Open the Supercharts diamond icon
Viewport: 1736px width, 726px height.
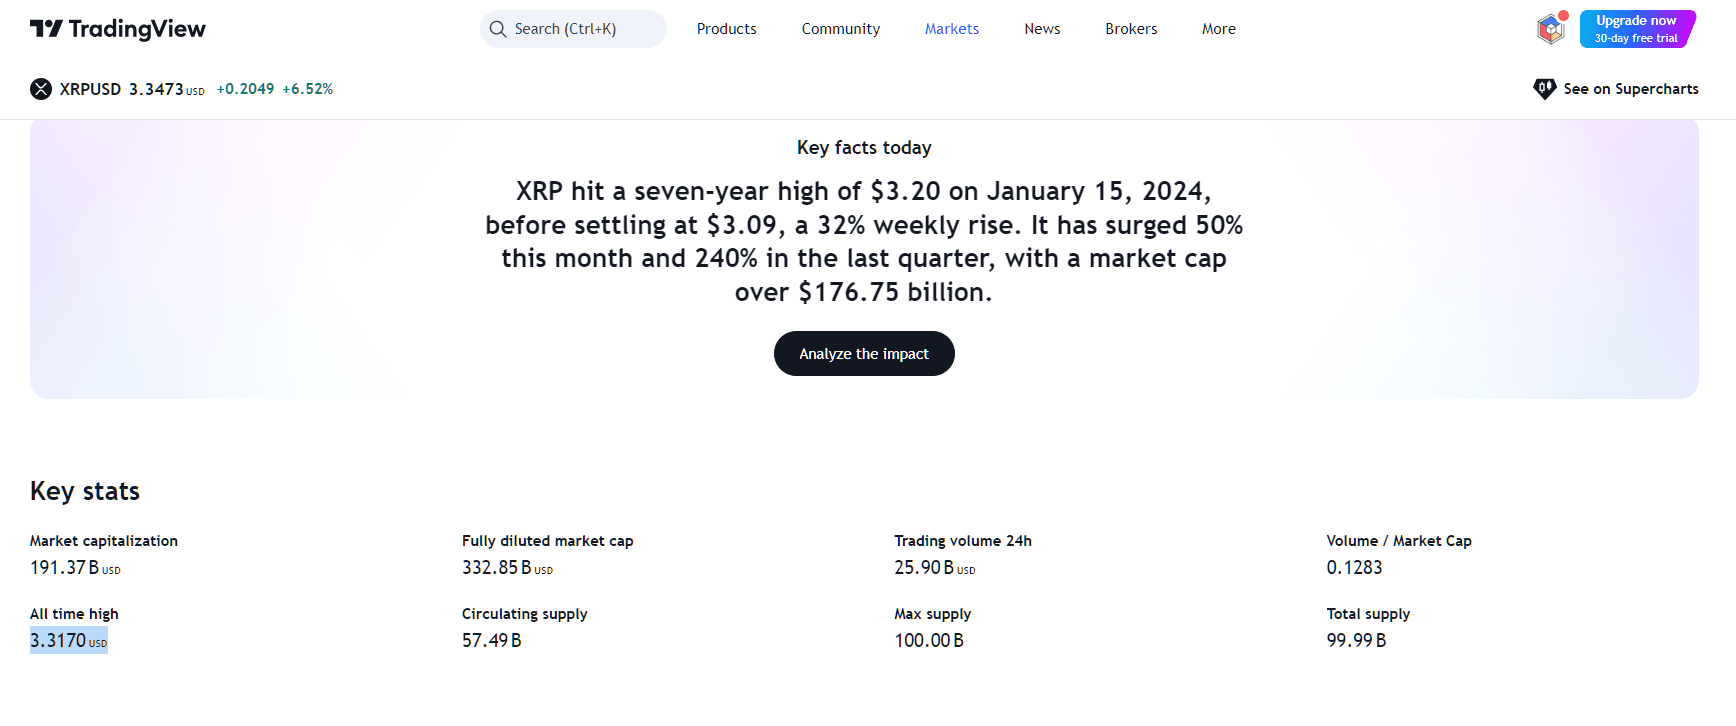(1544, 89)
